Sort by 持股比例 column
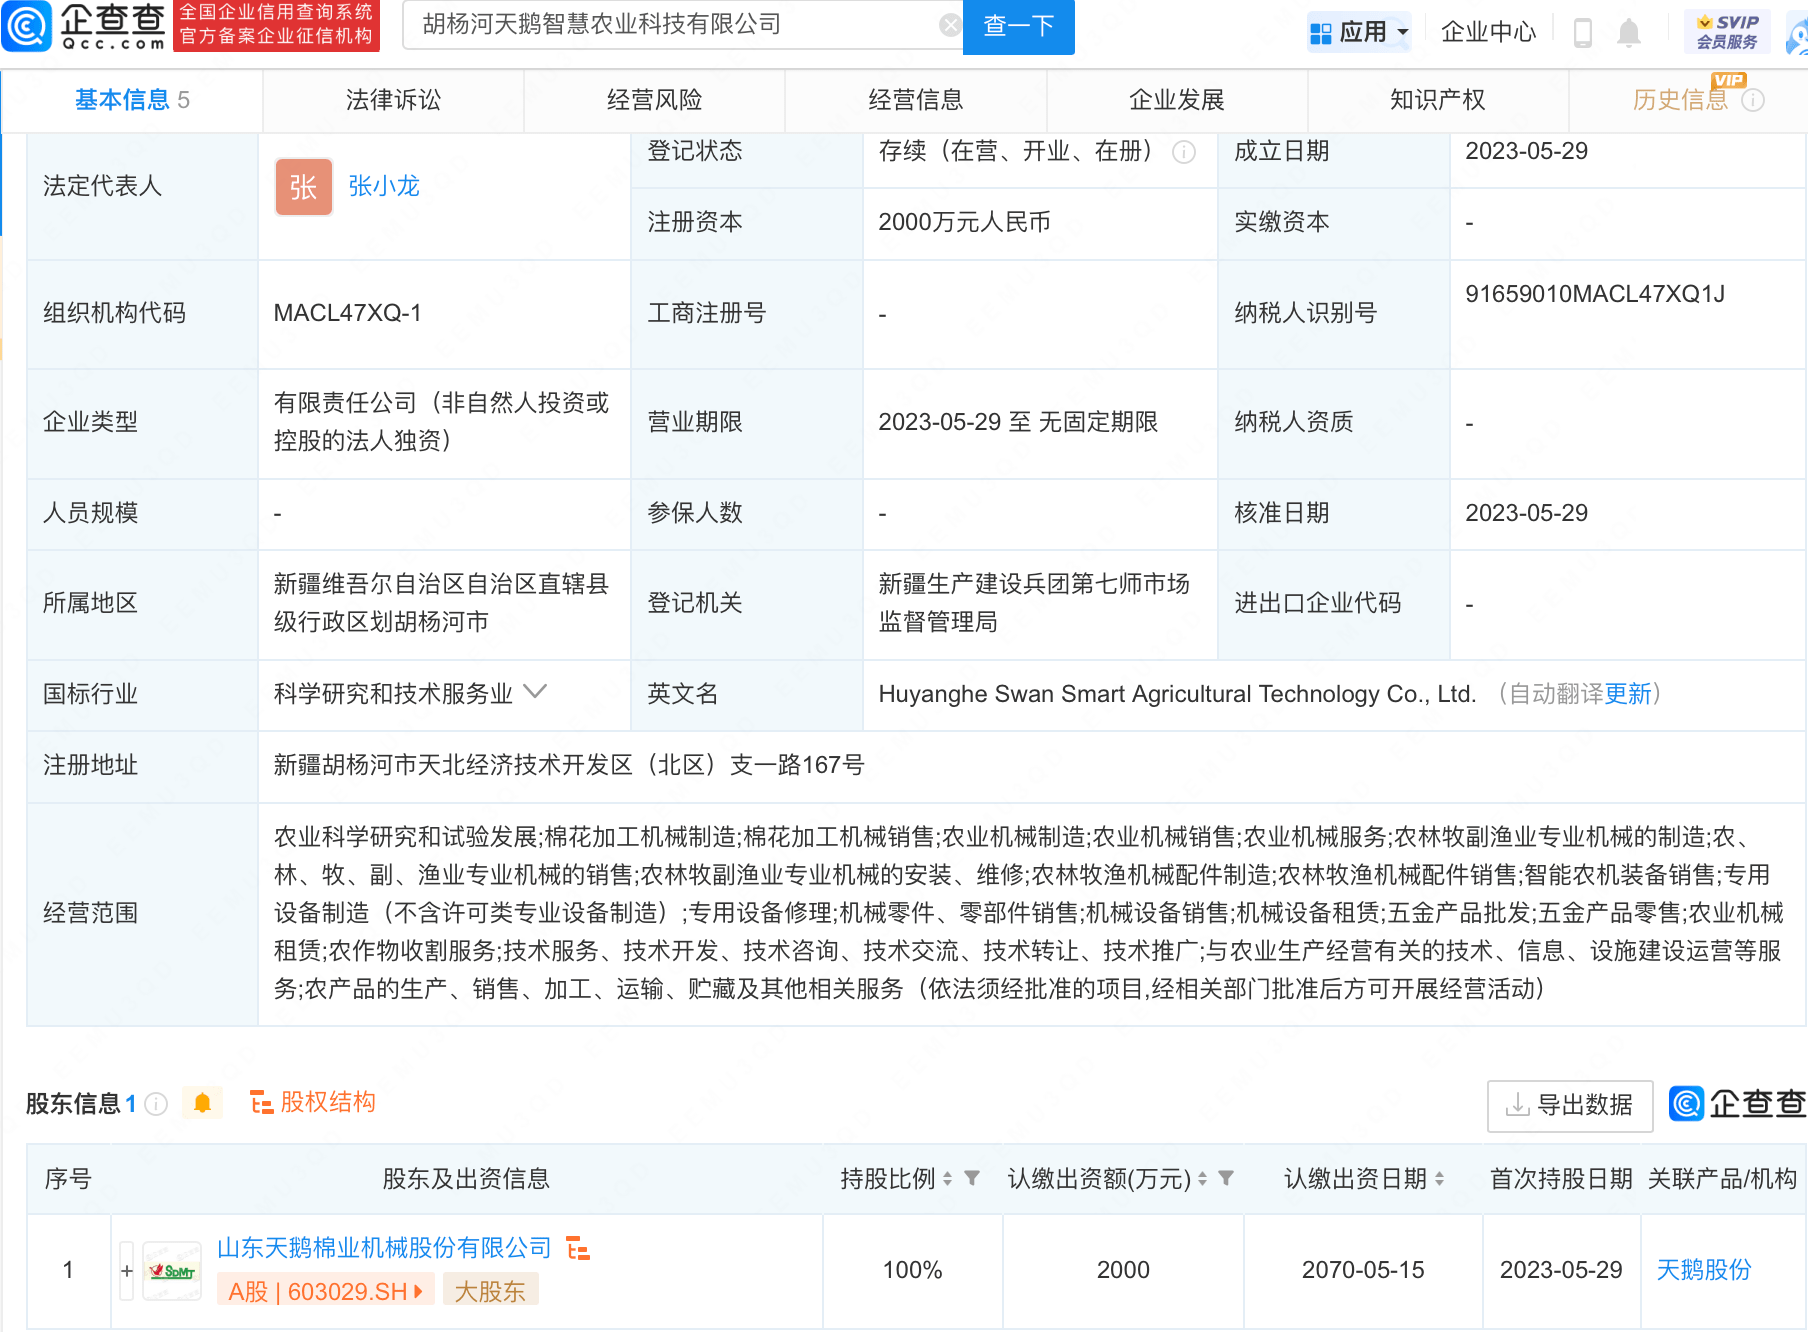The height and width of the screenshot is (1332, 1808). (947, 1179)
